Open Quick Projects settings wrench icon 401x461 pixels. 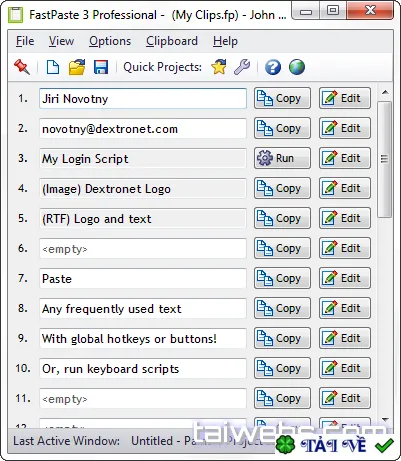pyautogui.click(x=242, y=67)
